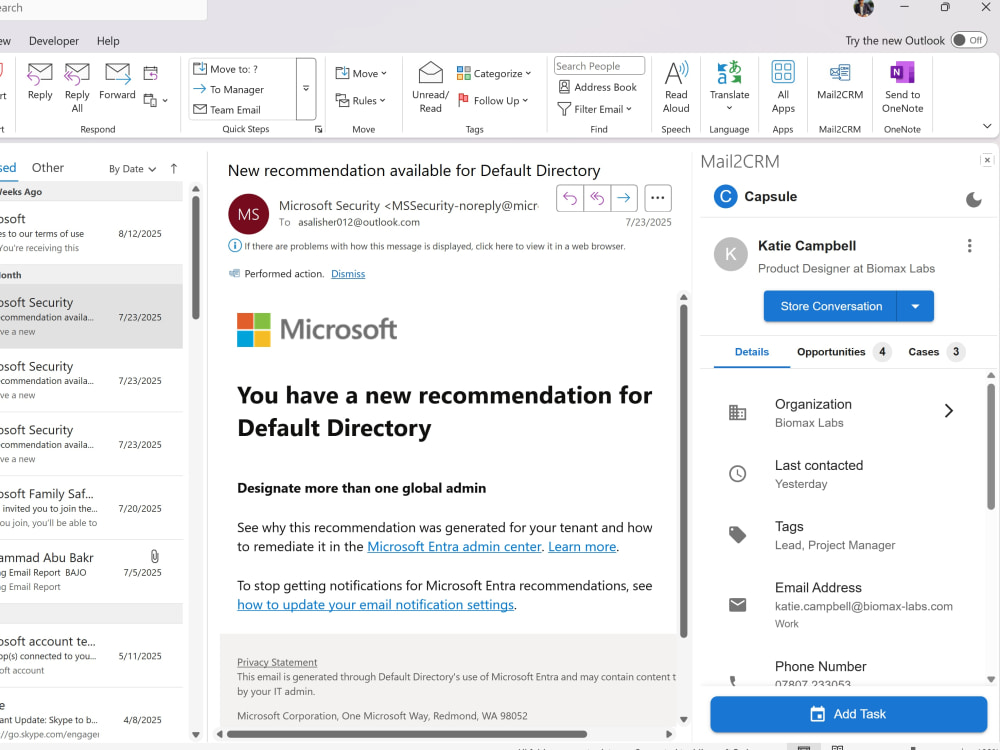Click the Mail2CRM ribbon icon
This screenshot has width=1000, height=750.
pos(840,81)
